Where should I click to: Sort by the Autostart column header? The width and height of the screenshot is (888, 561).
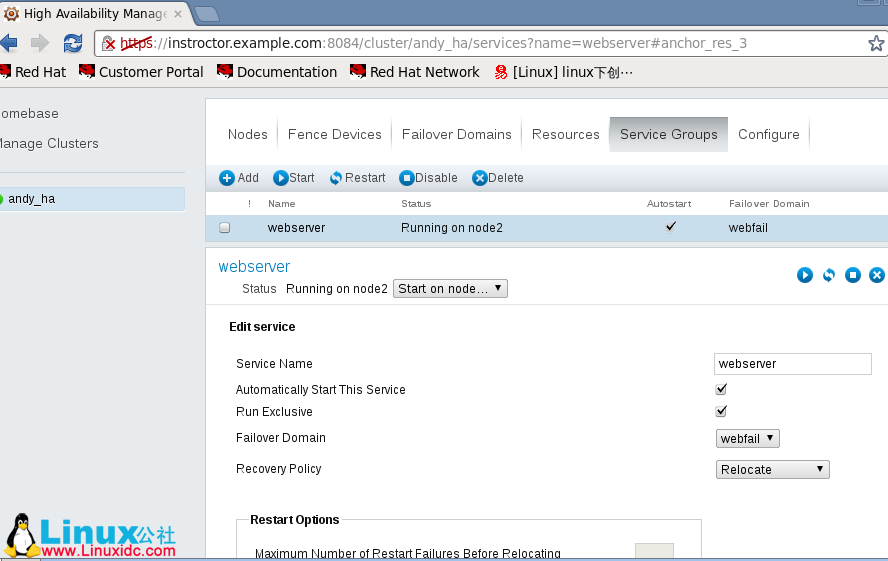(x=669, y=204)
